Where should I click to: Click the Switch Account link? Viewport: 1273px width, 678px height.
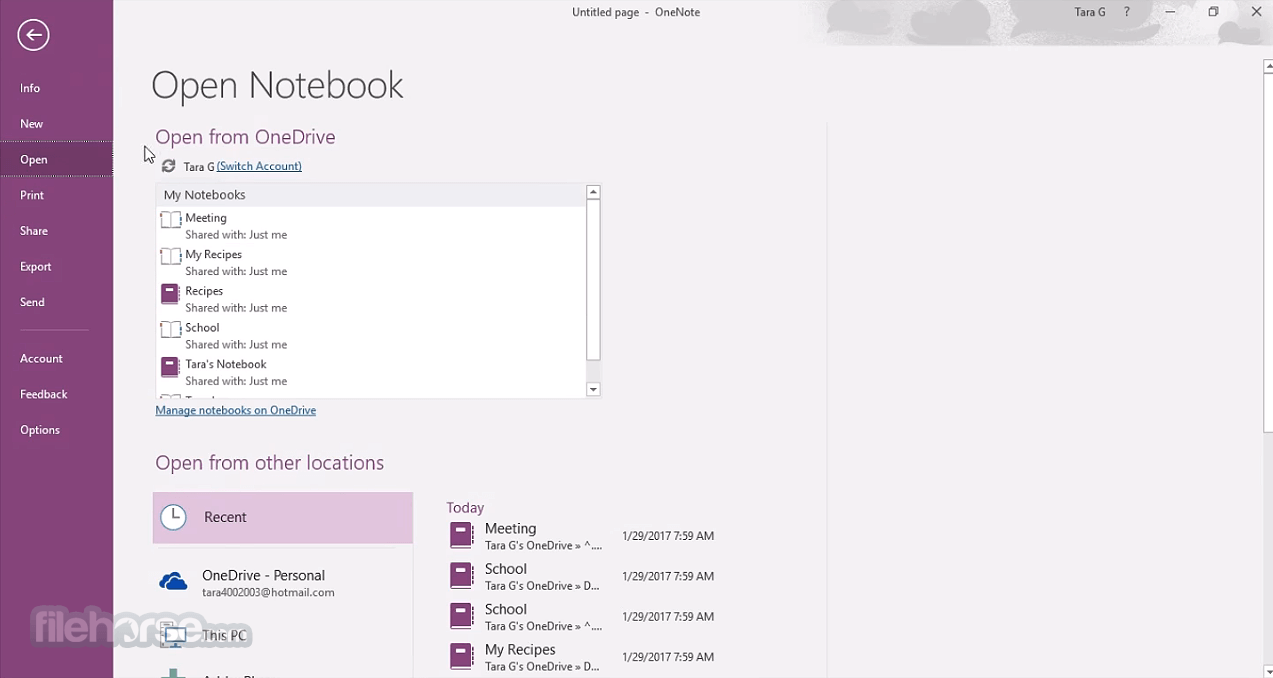coord(259,166)
